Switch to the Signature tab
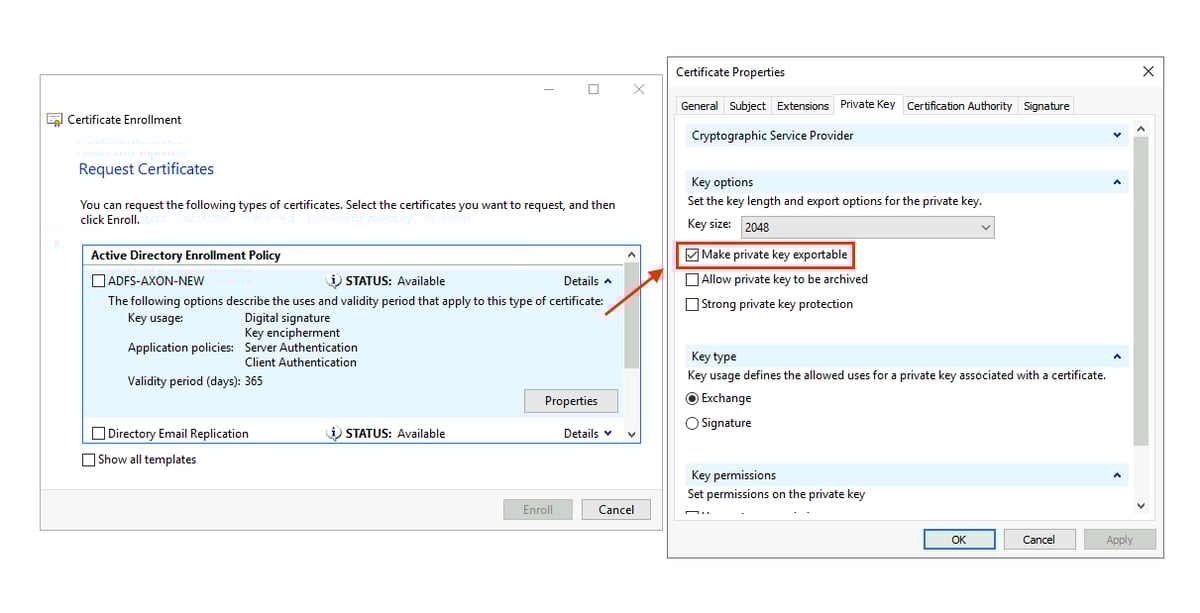The image size is (1200, 613). click(1046, 106)
